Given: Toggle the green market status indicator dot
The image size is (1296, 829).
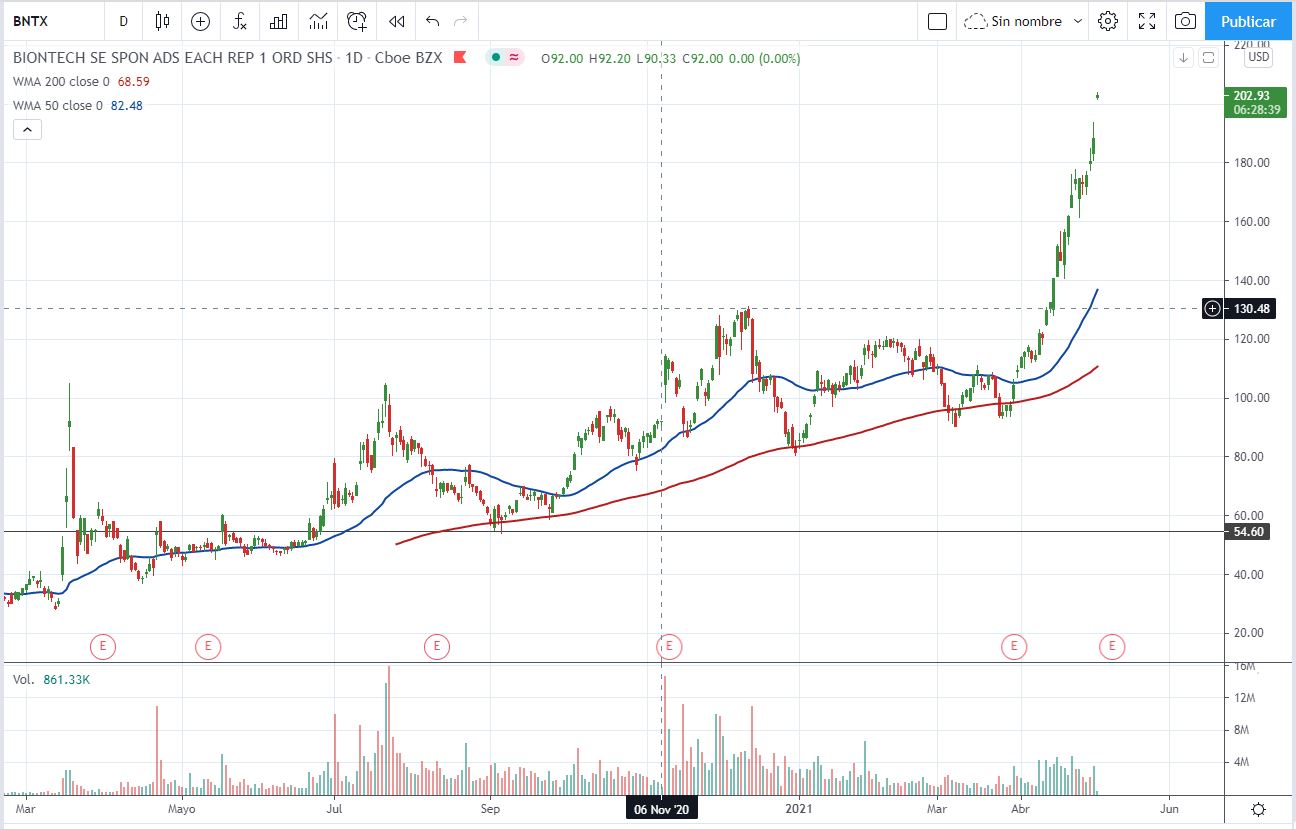Looking at the screenshot, I should point(495,58).
